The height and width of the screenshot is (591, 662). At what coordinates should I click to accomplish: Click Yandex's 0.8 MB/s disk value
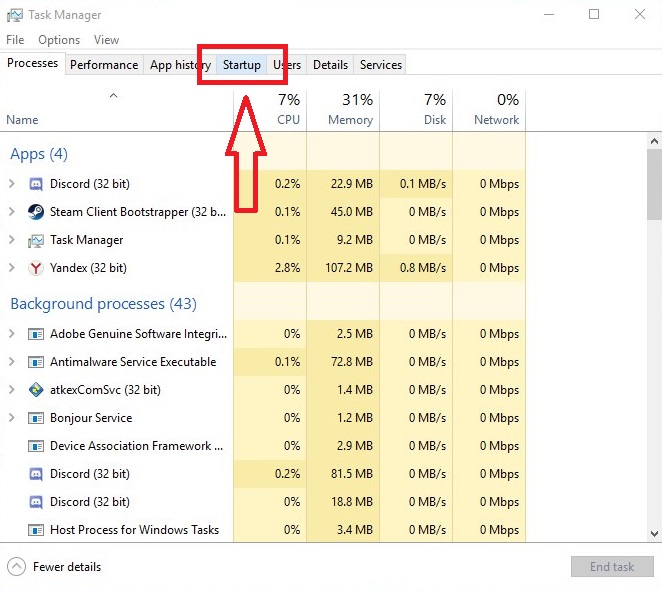pyautogui.click(x=423, y=268)
